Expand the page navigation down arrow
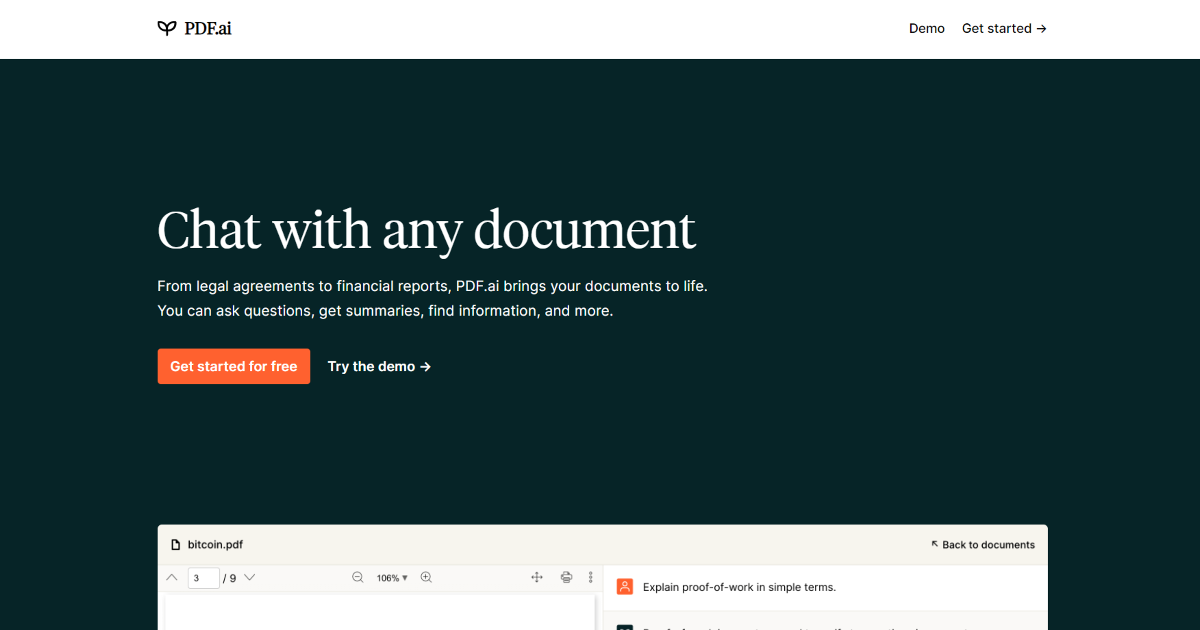Viewport: 1200px width, 630px height. click(248, 577)
